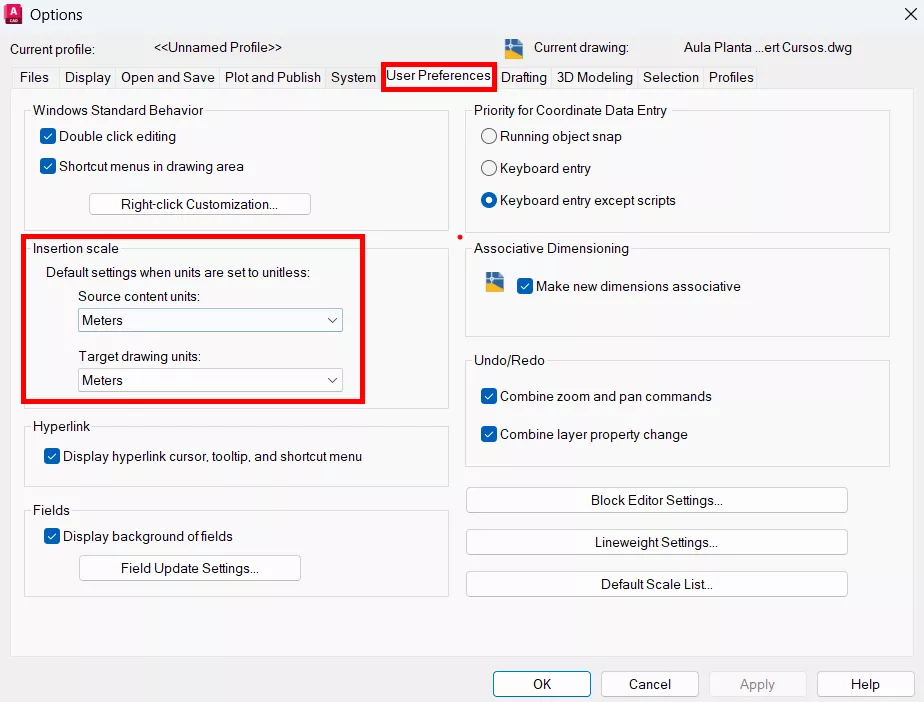
Task: Toggle Shortcut menus in drawing area
Action: 48,166
